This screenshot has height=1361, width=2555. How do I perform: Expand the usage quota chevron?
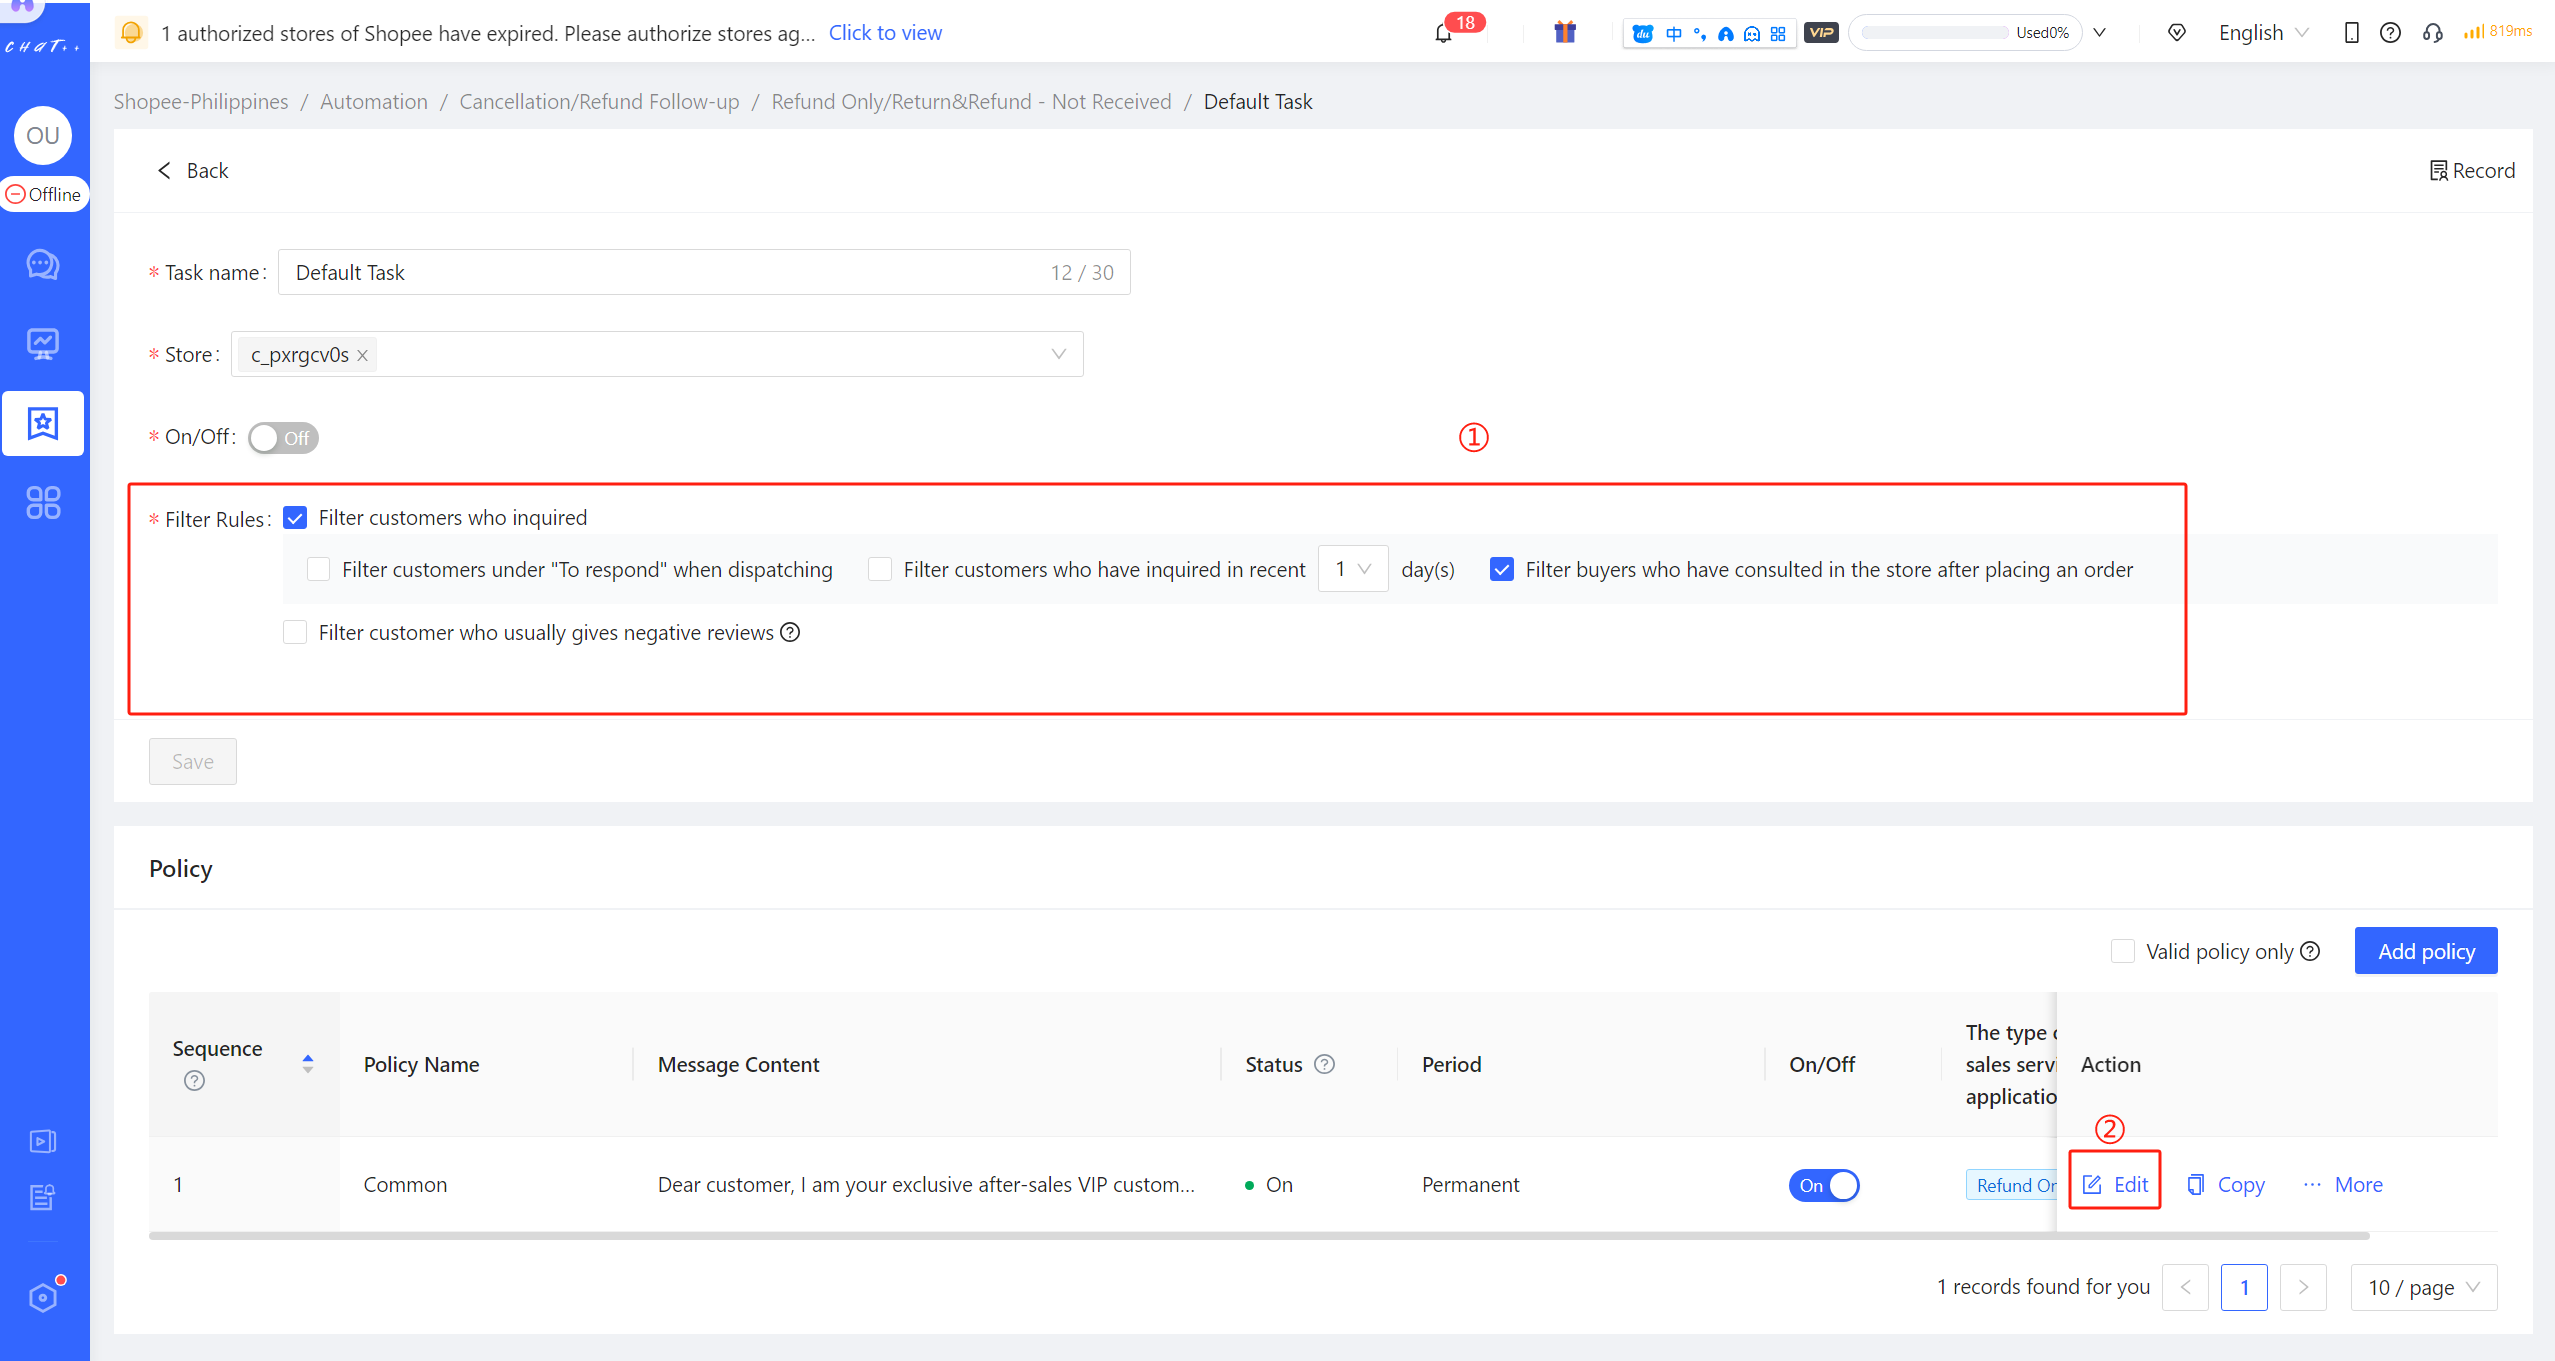pos(2100,33)
